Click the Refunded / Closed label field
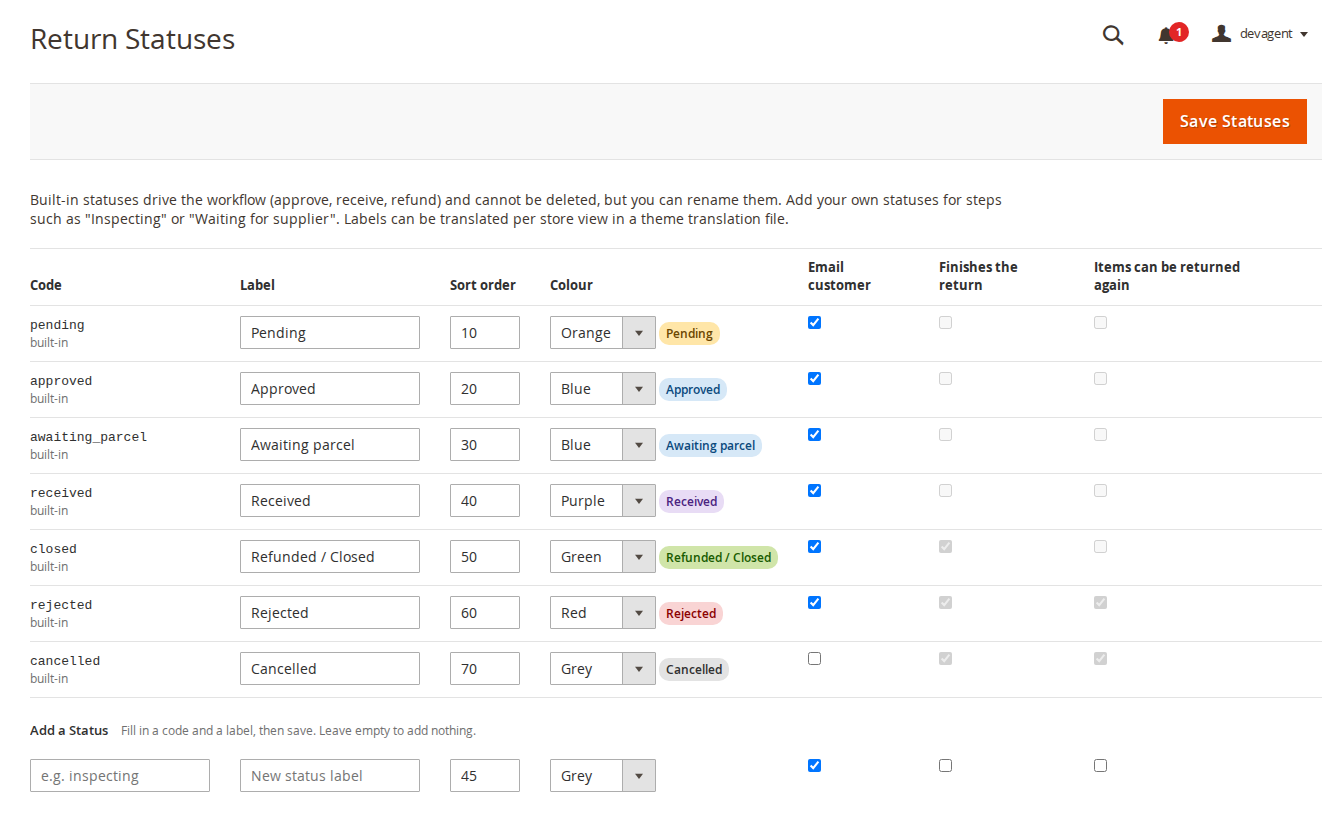Image resolution: width=1322 pixels, height=820 pixels. coord(330,557)
